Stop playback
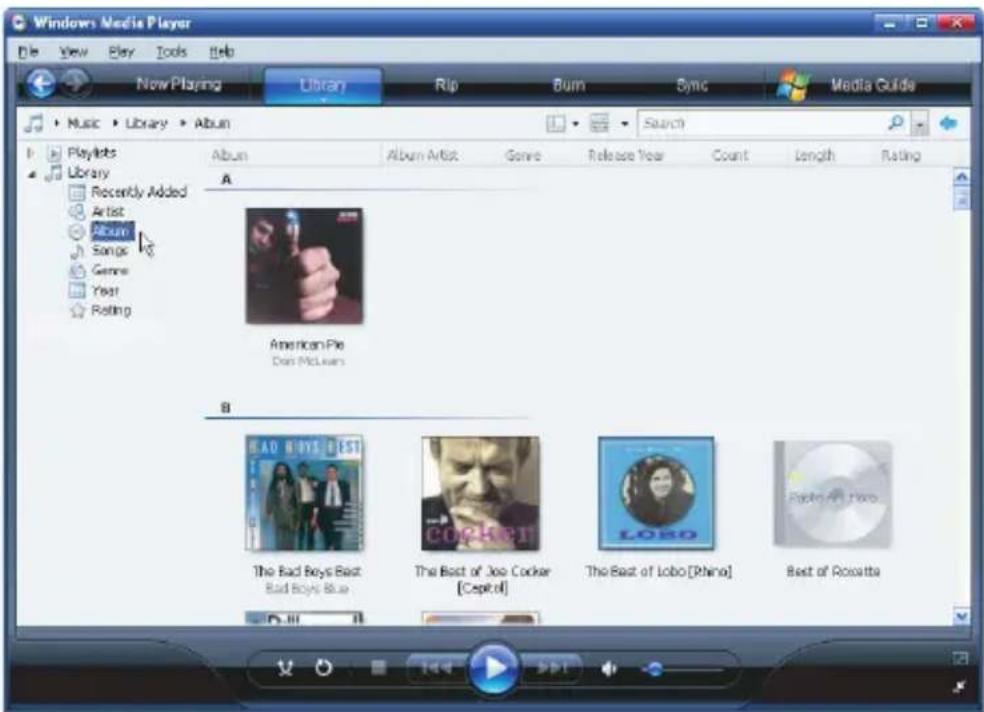This screenshot has height=712, width=984. click(378, 667)
